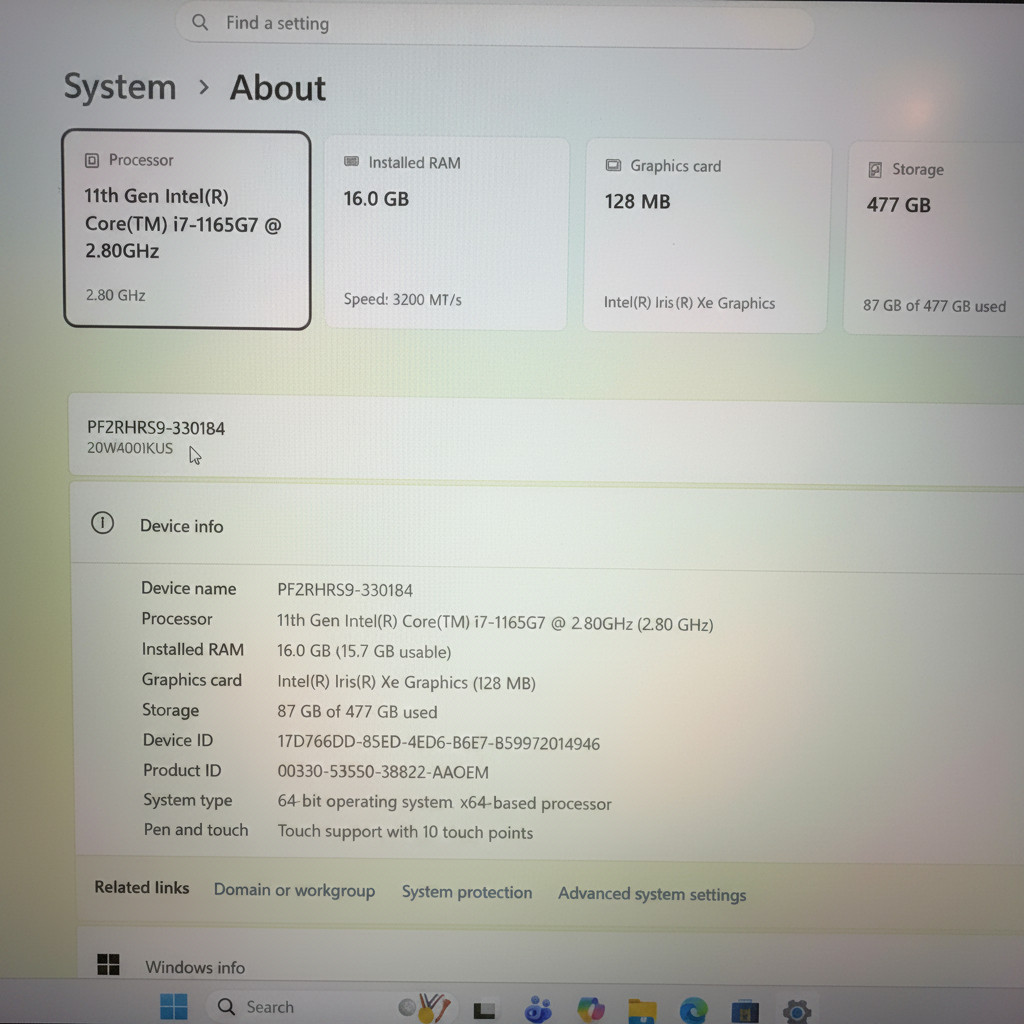1024x1024 pixels.
Task: Select the Storage spec card
Action: (935, 238)
